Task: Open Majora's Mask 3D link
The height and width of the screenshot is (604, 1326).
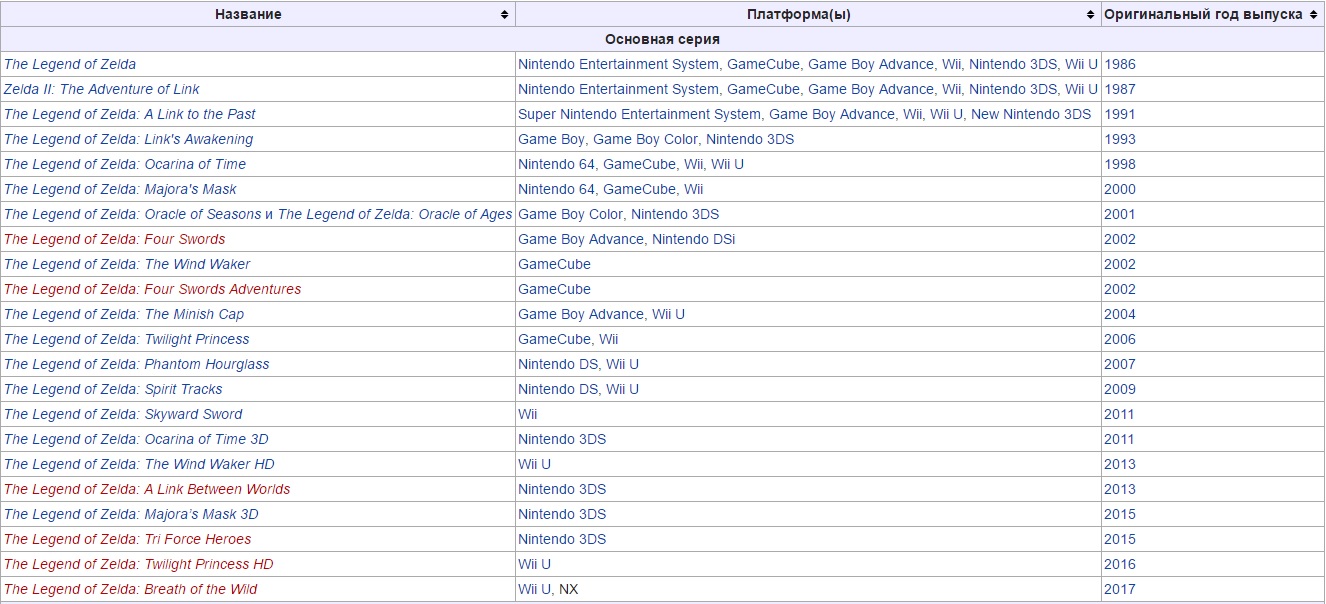Action: [131, 514]
